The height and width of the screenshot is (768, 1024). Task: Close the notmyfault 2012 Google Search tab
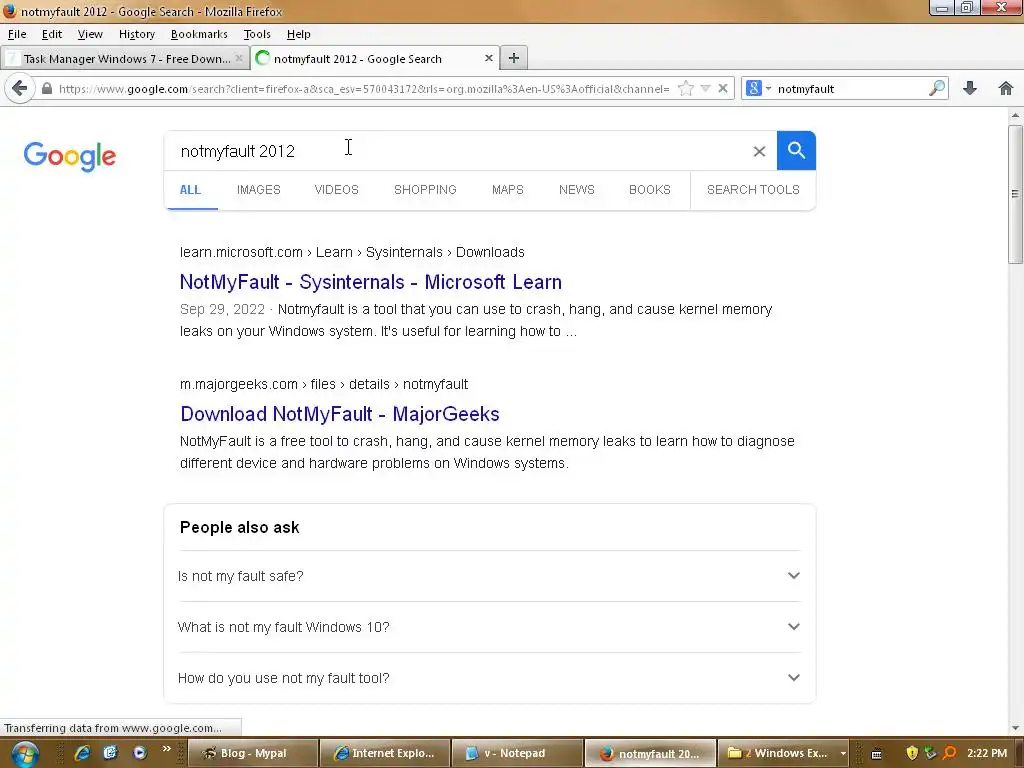point(488,58)
